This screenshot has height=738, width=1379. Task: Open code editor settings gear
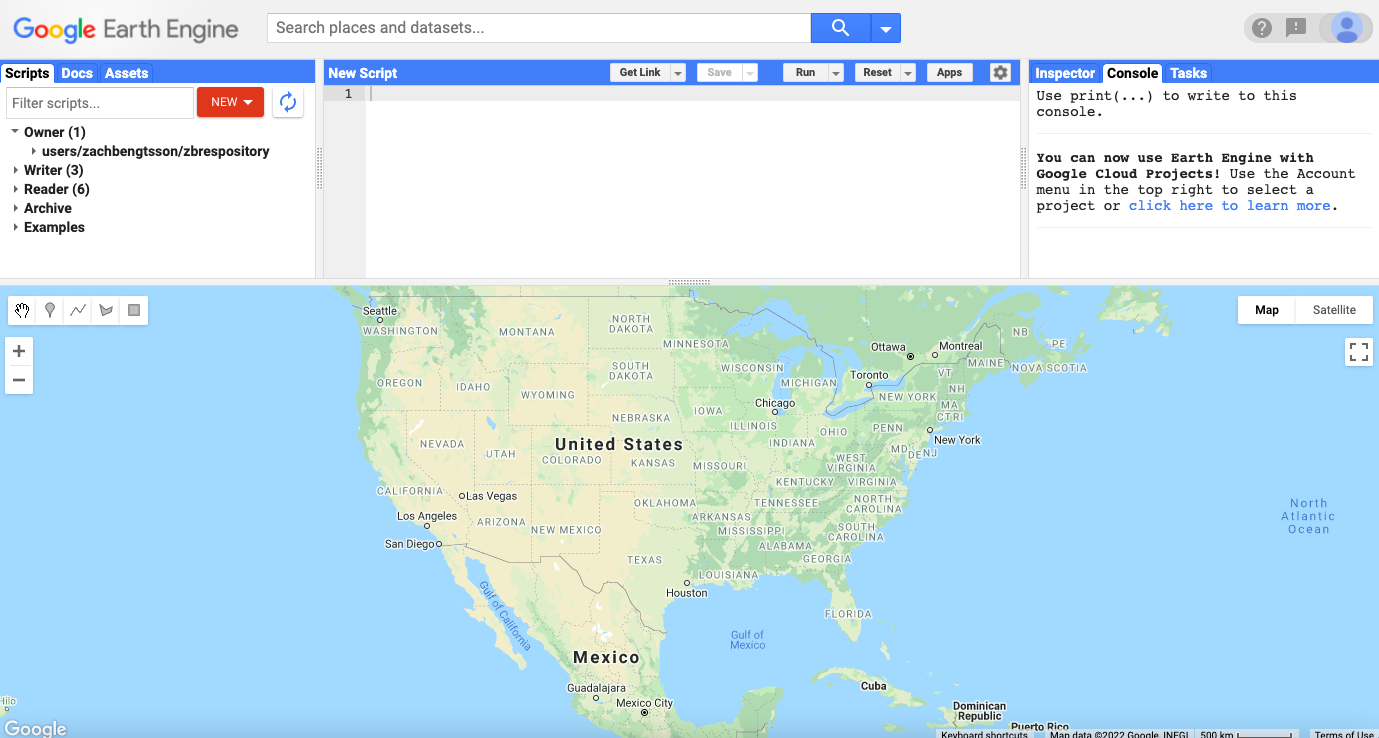[1000, 73]
